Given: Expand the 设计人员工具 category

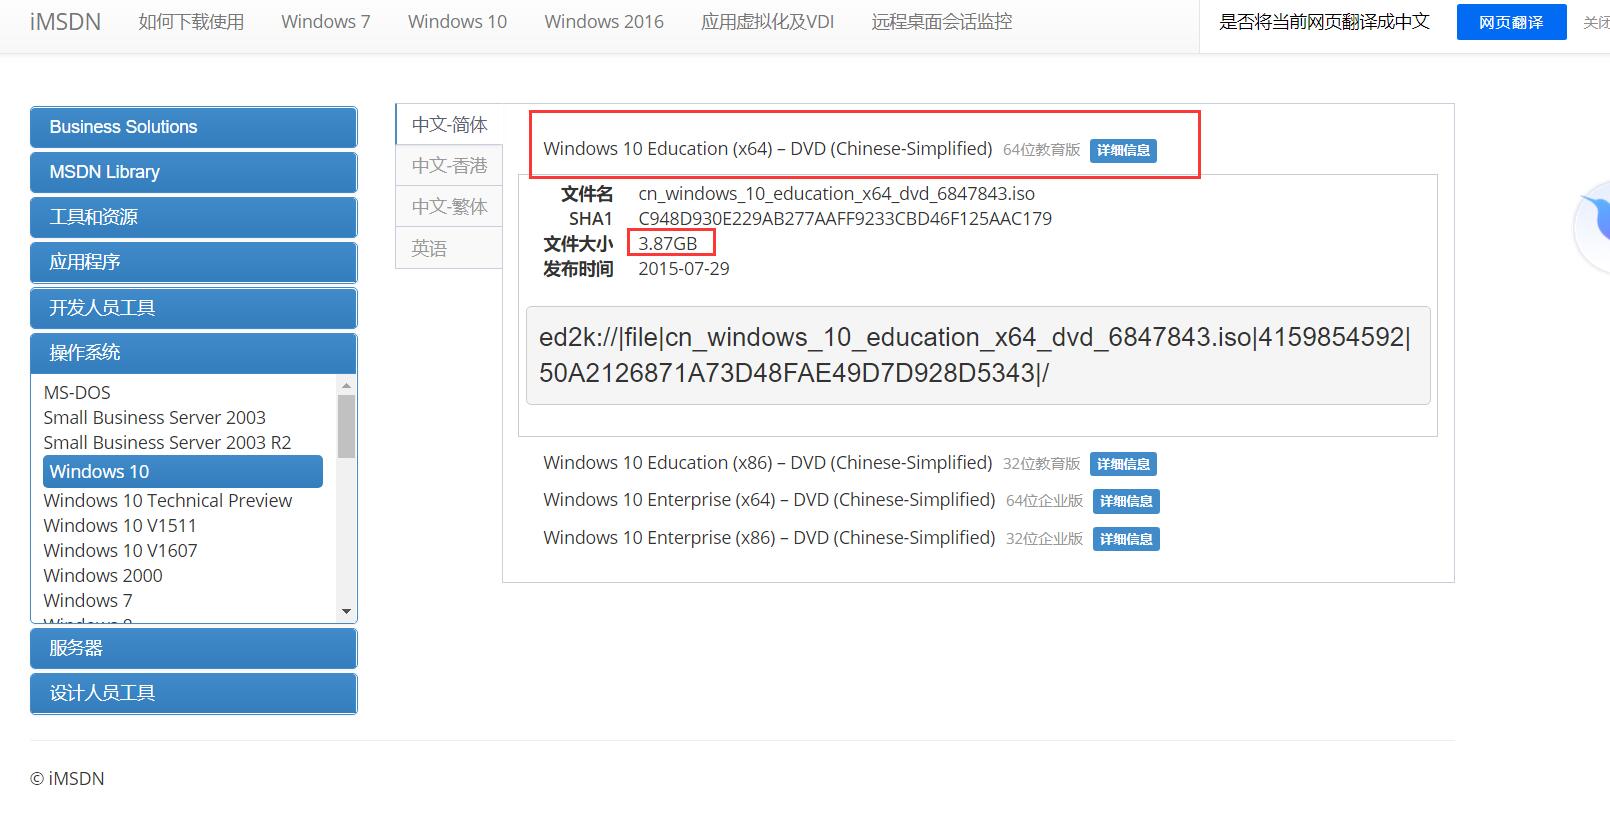Looking at the screenshot, I should coord(194,693).
